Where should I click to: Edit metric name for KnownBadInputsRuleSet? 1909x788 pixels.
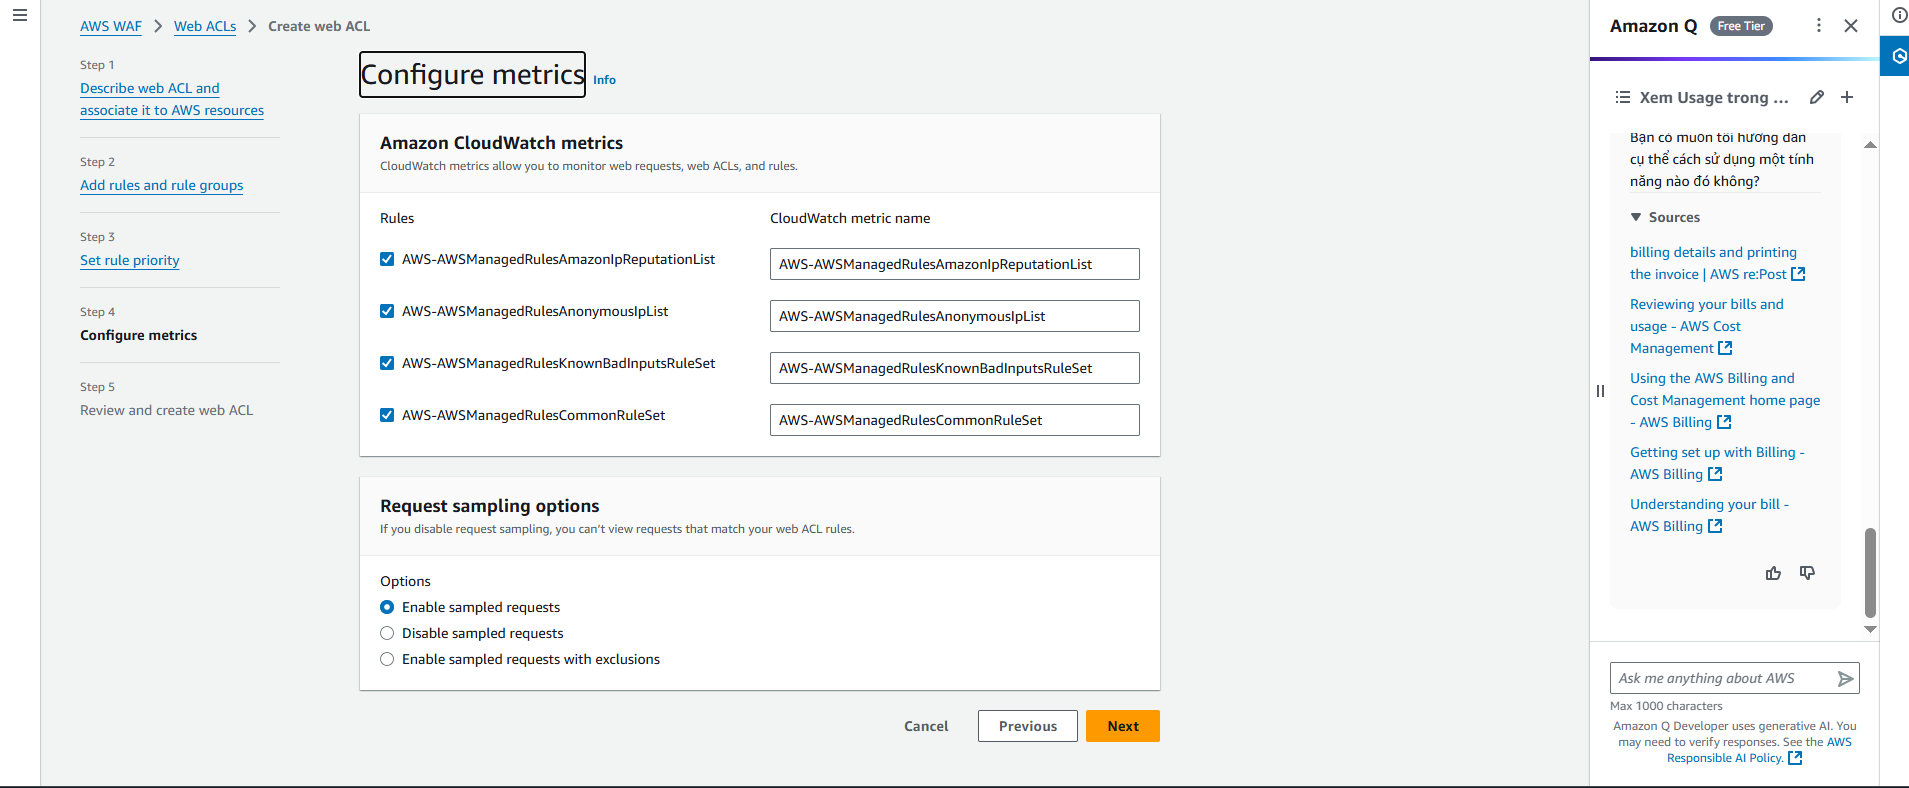pos(955,368)
